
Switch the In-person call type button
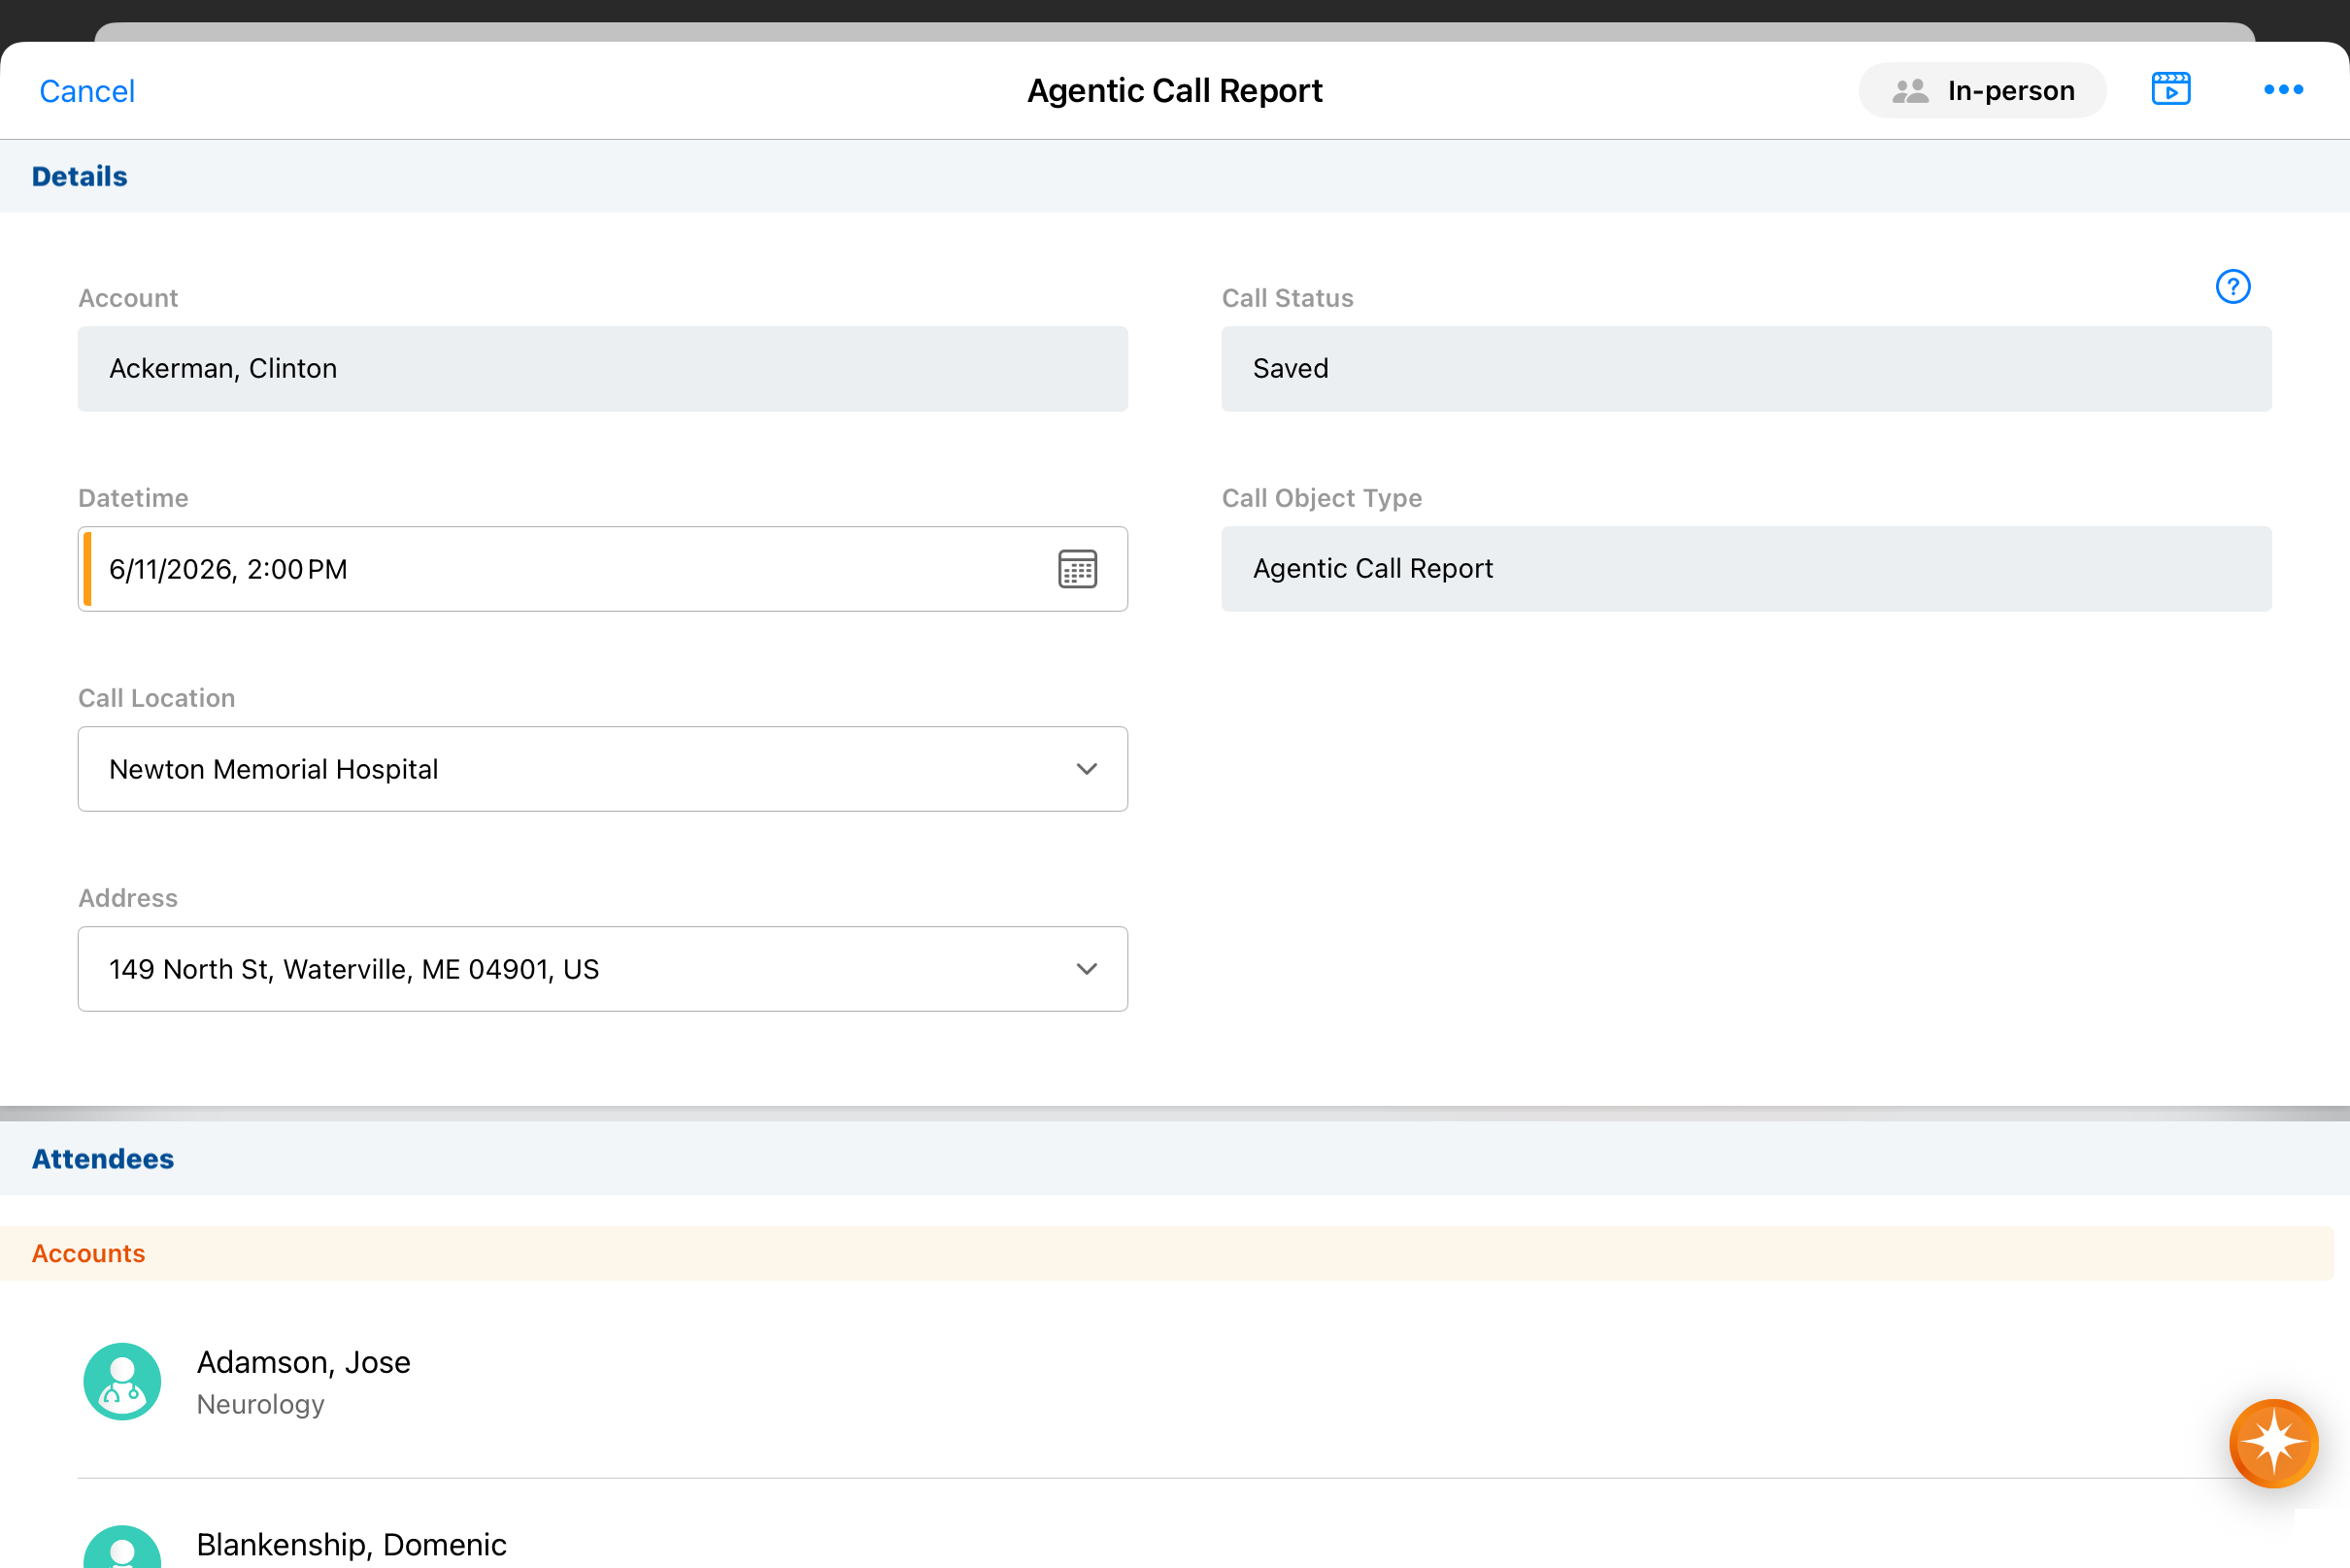[x=1982, y=91]
